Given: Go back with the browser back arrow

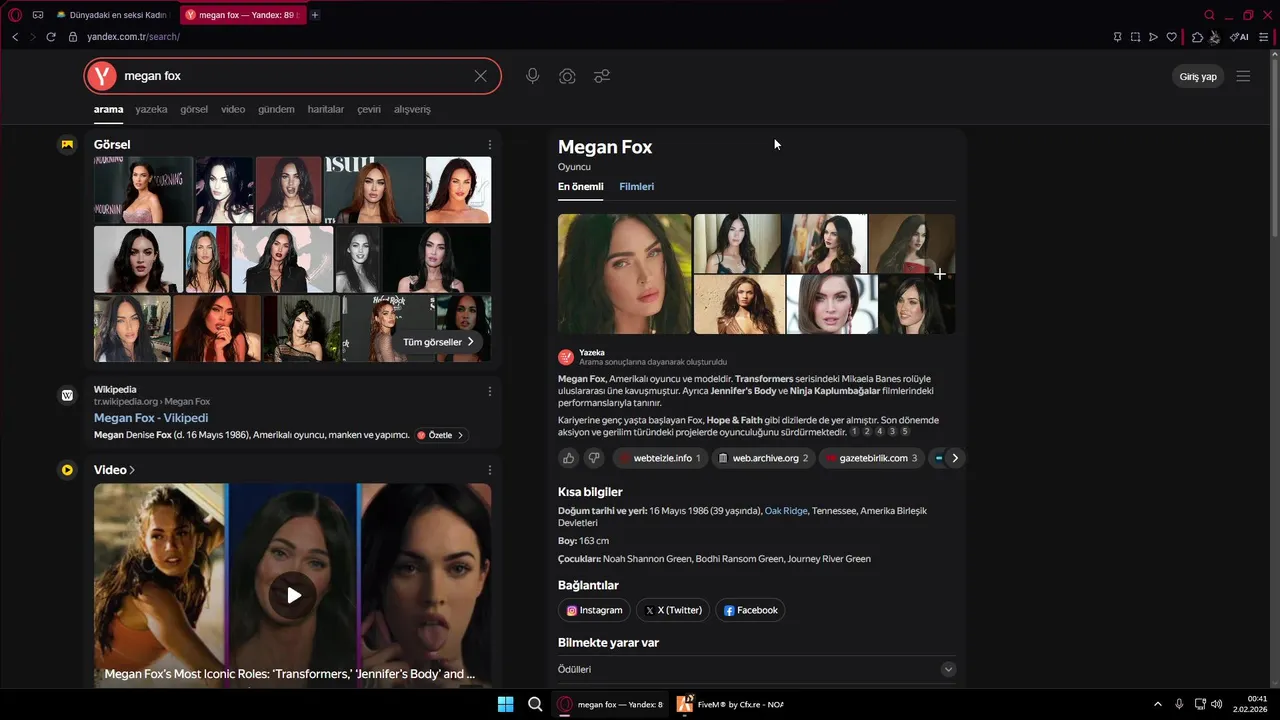Looking at the screenshot, I should point(15,37).
